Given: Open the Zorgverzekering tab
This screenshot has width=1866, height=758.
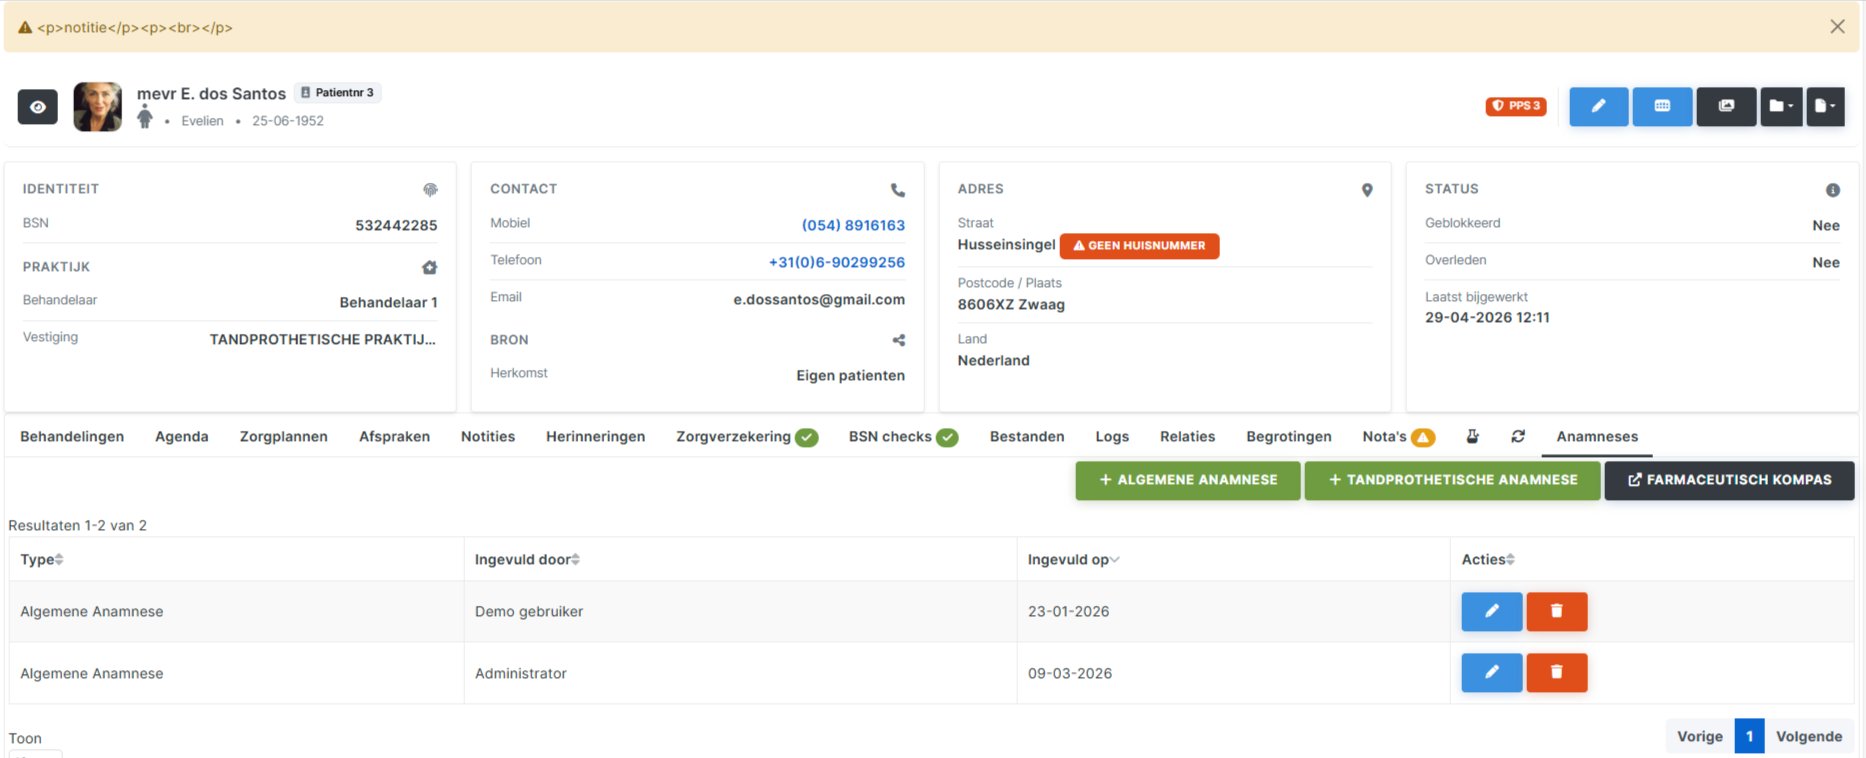Looking at the screenshot, I should [x=733, y=436].
